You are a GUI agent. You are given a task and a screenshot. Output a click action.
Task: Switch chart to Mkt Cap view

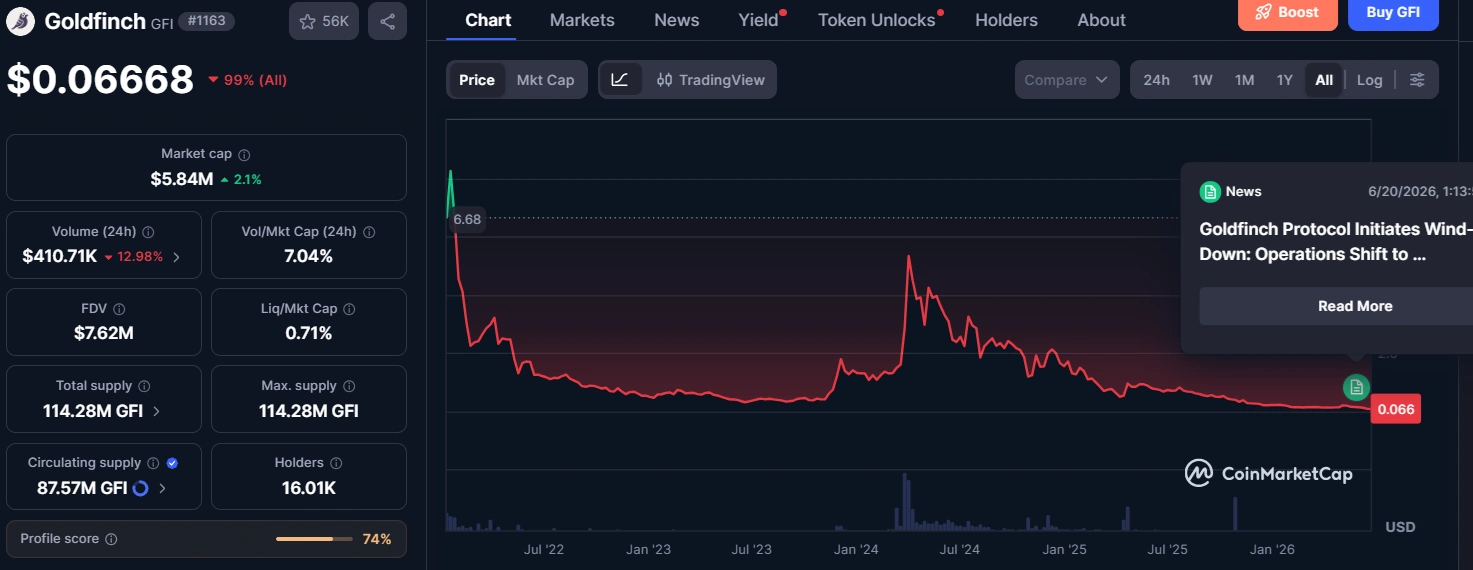pos(545,80)
